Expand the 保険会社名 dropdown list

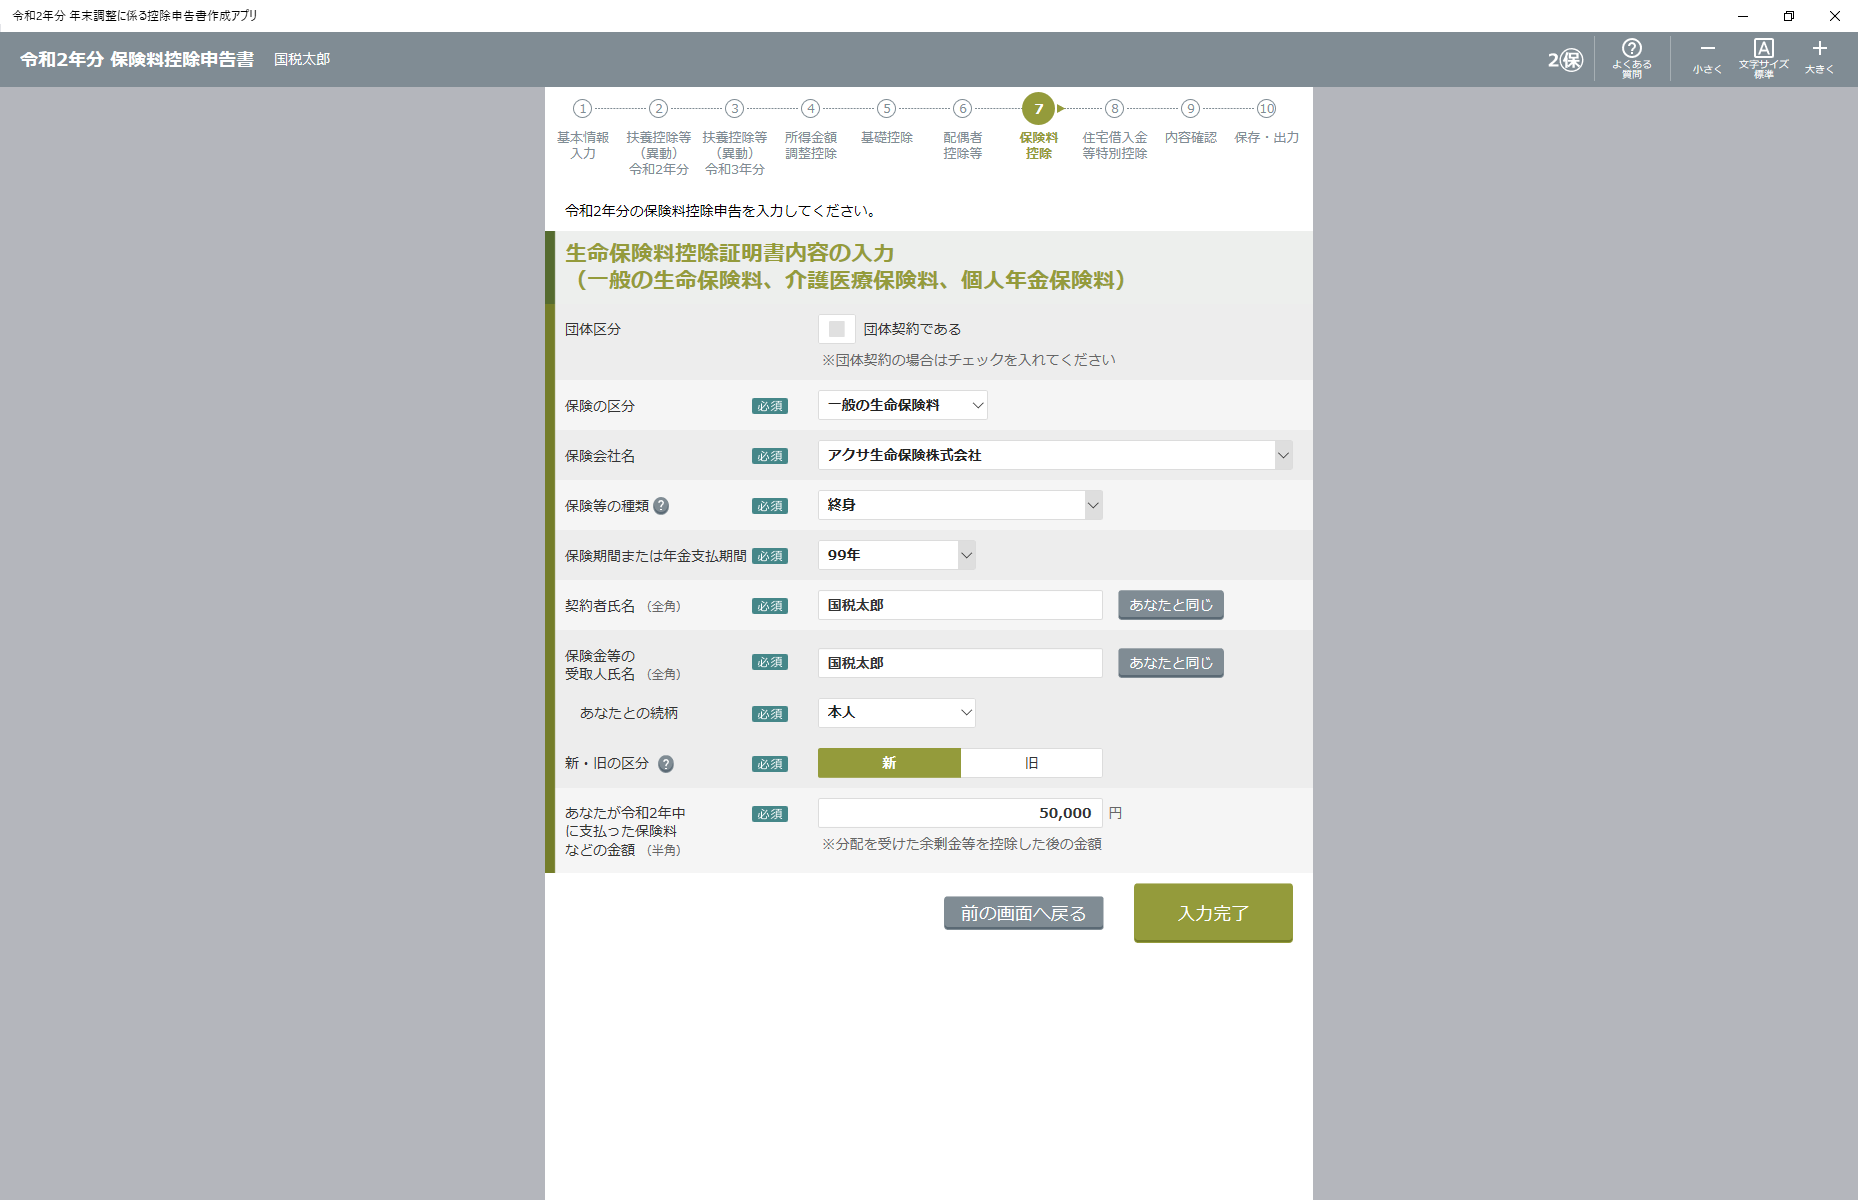pyautogui.click(x=1283, y=455)
